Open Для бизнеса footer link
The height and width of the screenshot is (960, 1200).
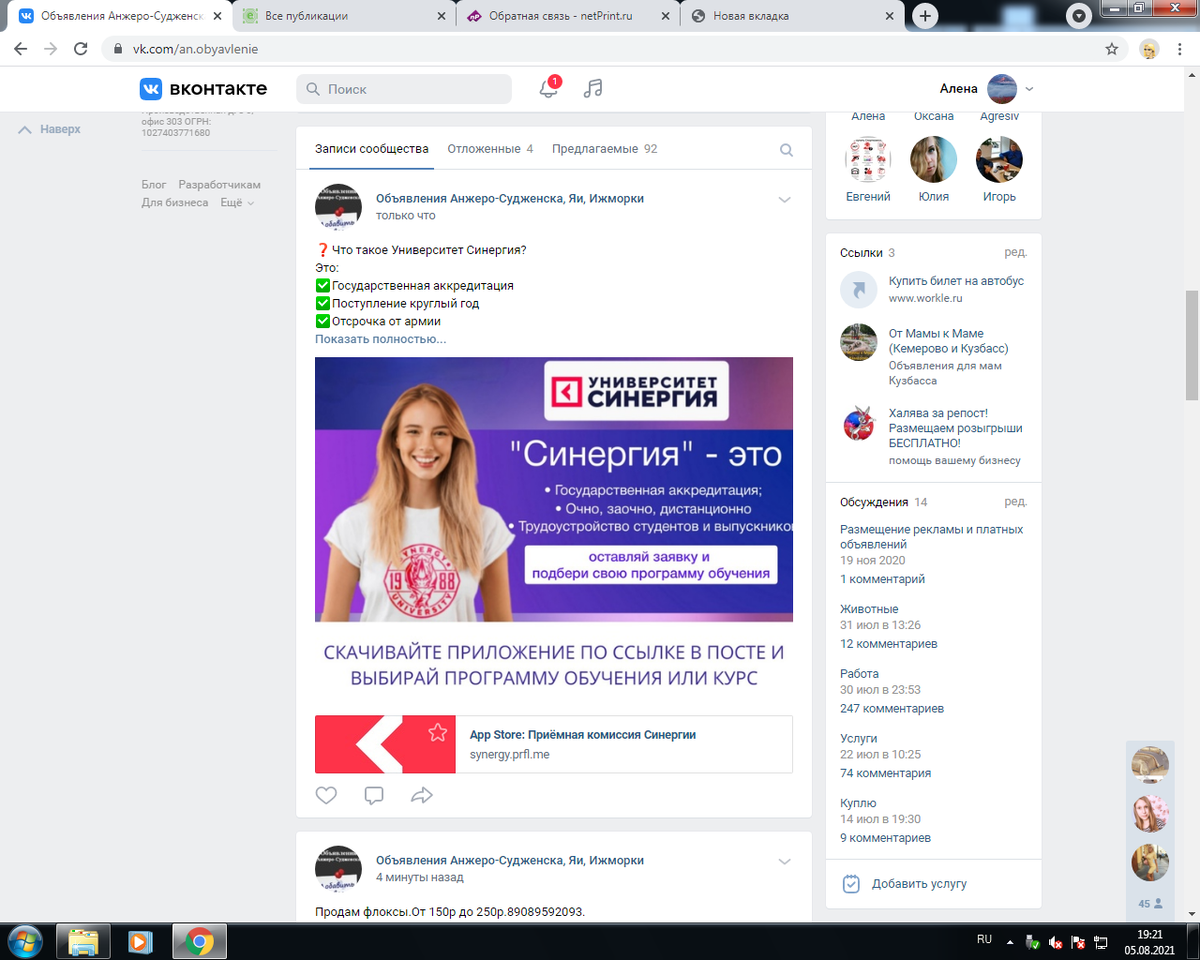pyautogui.click(x=175, y=203)
